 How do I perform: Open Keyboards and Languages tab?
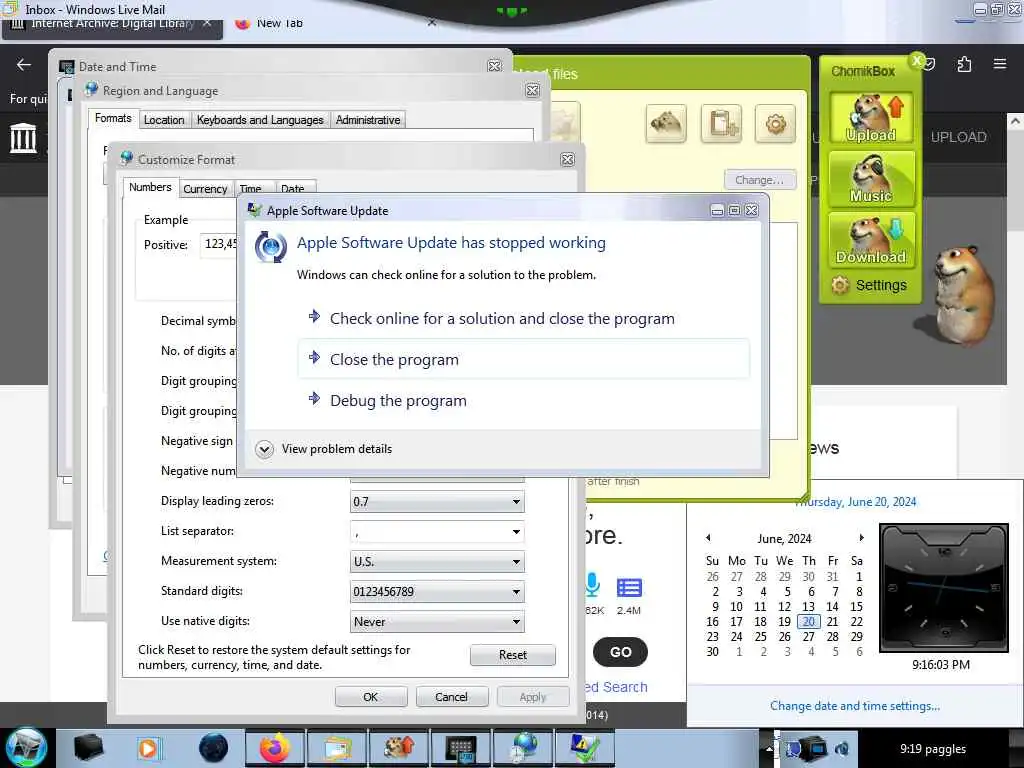coord(260,120)
